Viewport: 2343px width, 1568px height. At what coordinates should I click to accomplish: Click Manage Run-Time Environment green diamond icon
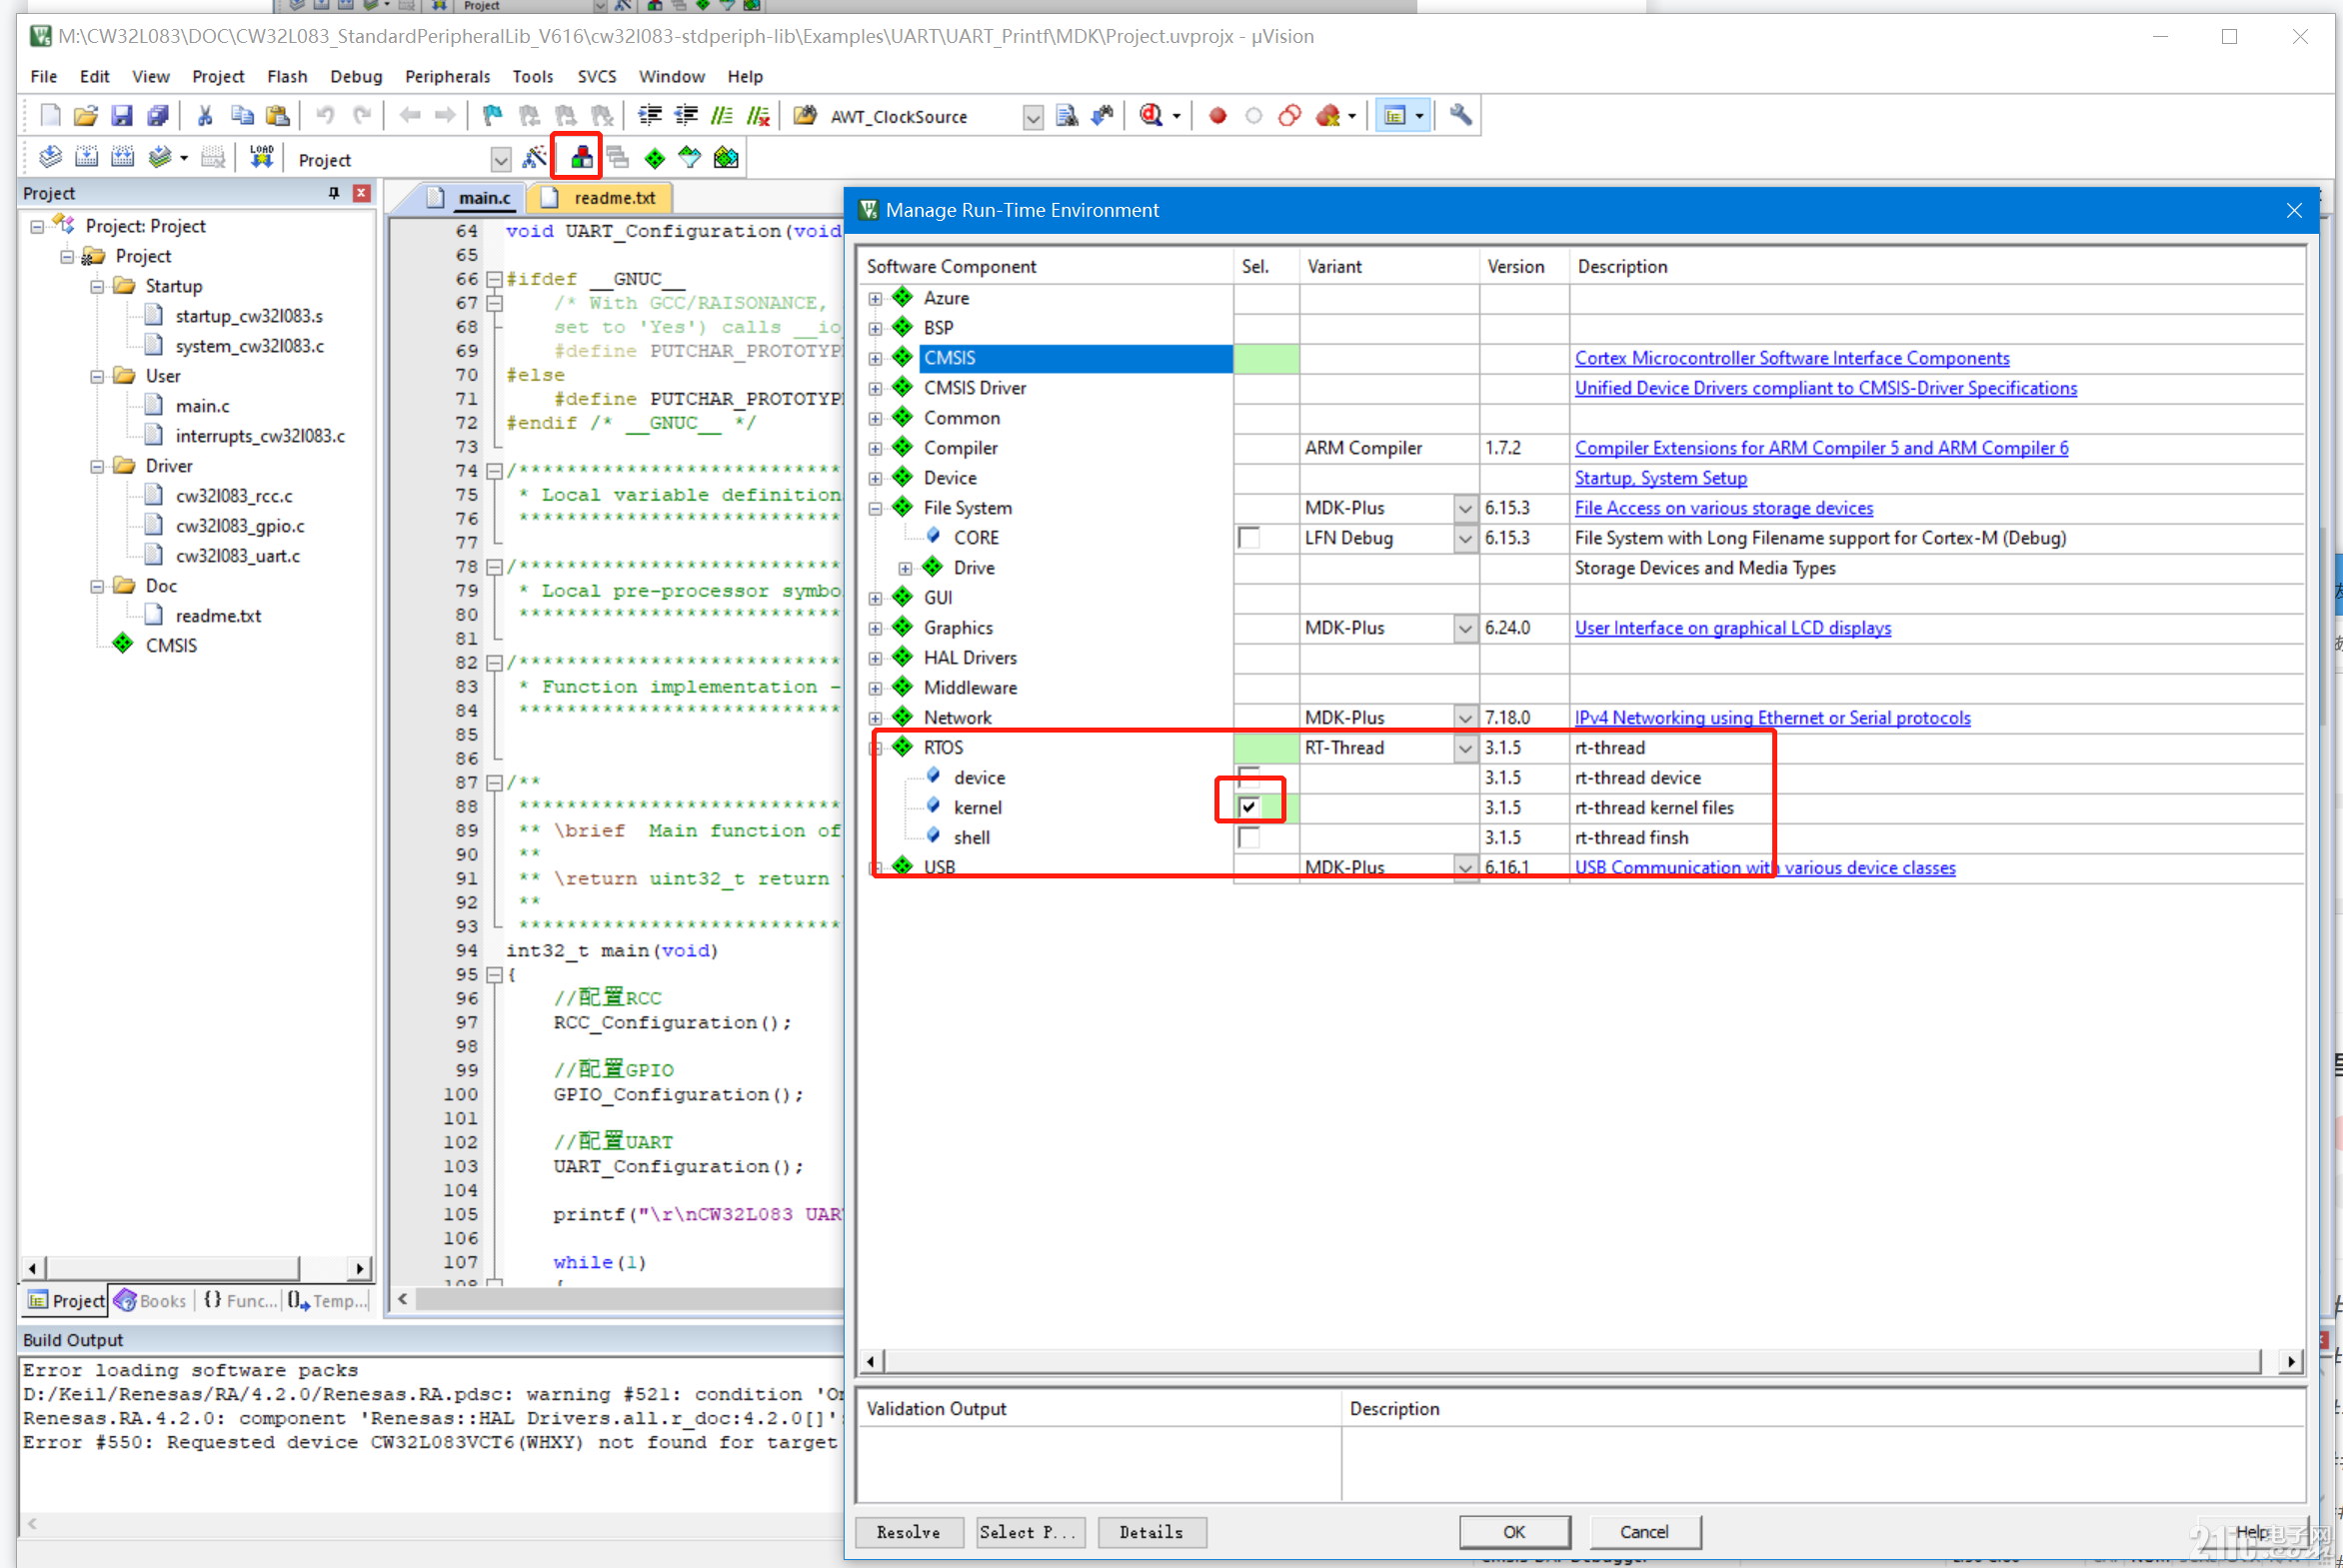[655, 158]
